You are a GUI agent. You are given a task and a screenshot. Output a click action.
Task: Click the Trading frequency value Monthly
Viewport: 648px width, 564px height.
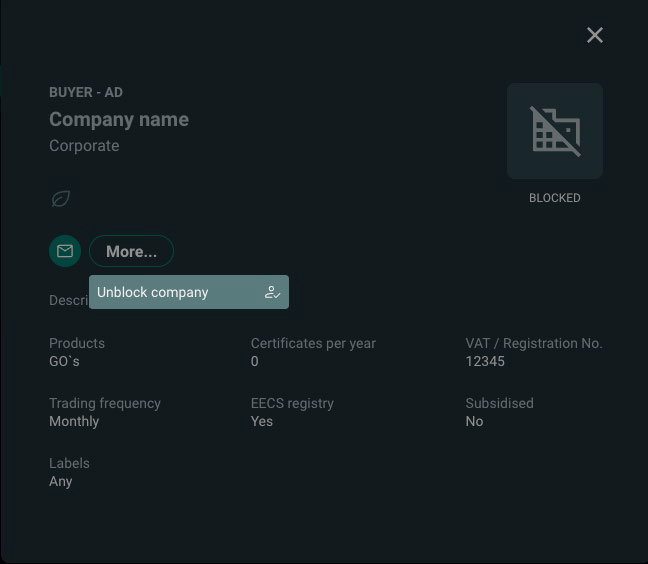74,421
